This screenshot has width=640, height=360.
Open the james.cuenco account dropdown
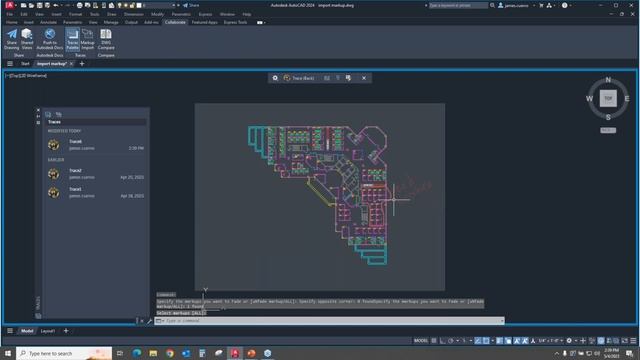click(516, 5)
